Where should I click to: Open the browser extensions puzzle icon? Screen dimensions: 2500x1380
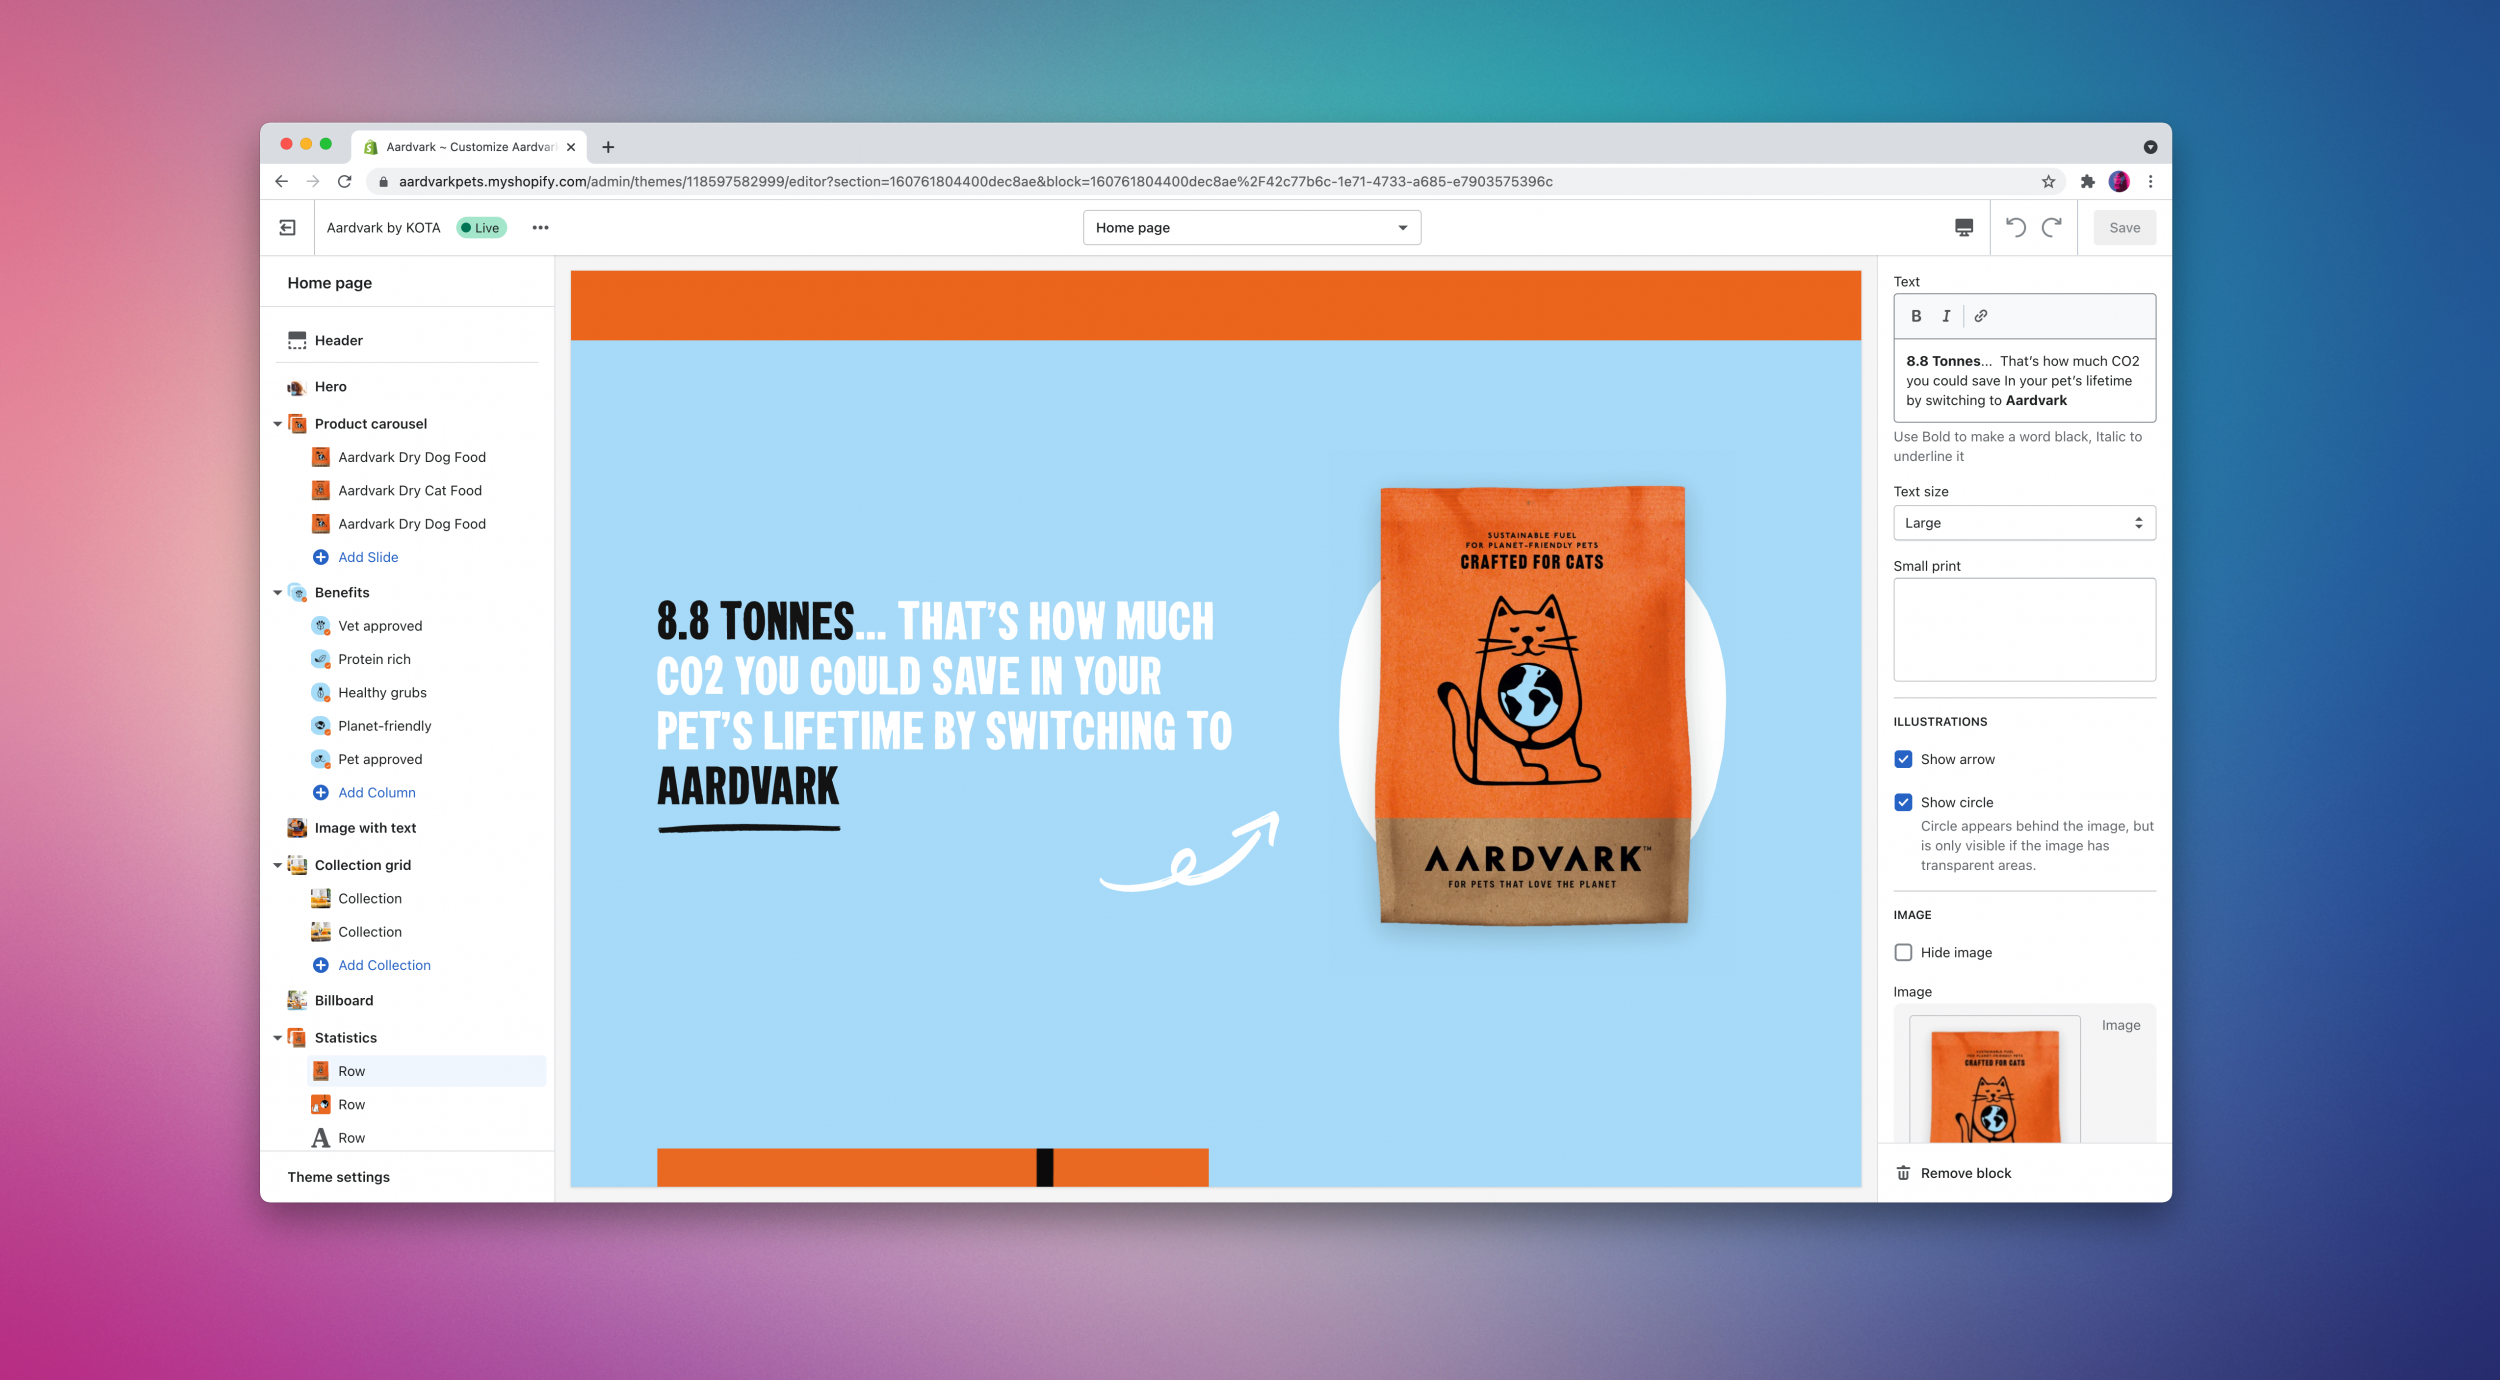(2087, 182)
